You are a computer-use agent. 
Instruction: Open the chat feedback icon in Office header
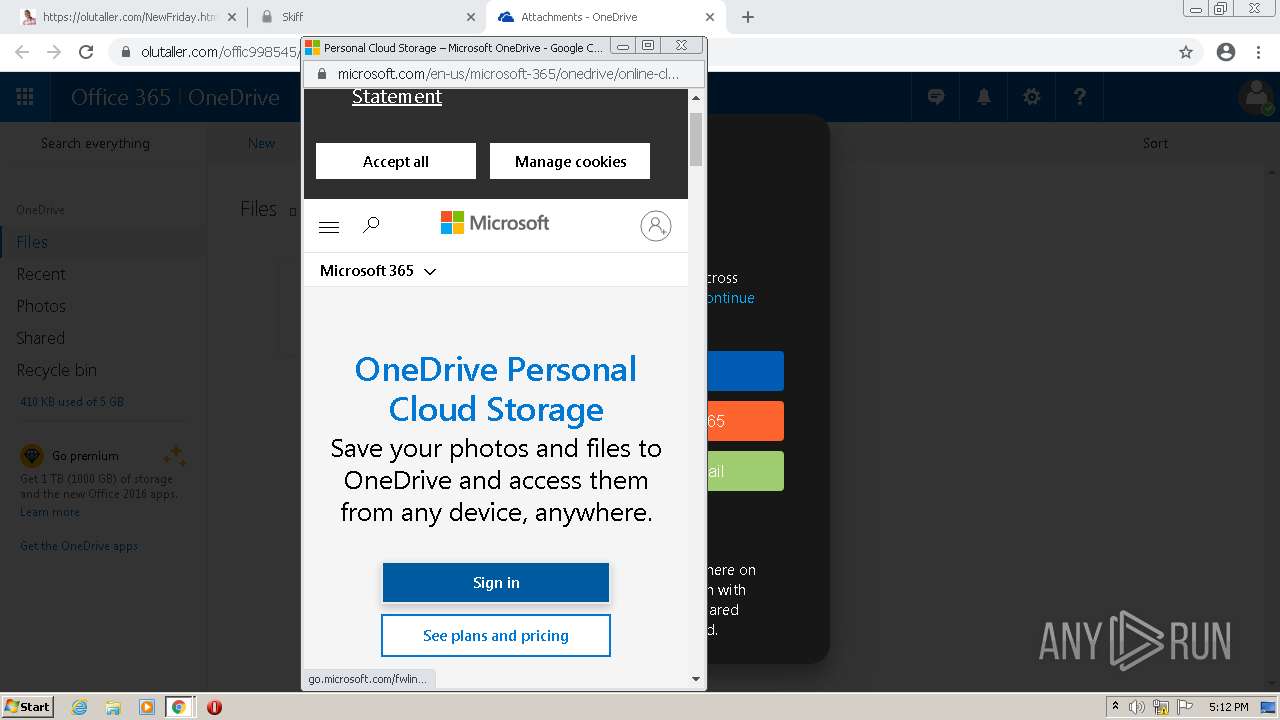pos(936,97)
